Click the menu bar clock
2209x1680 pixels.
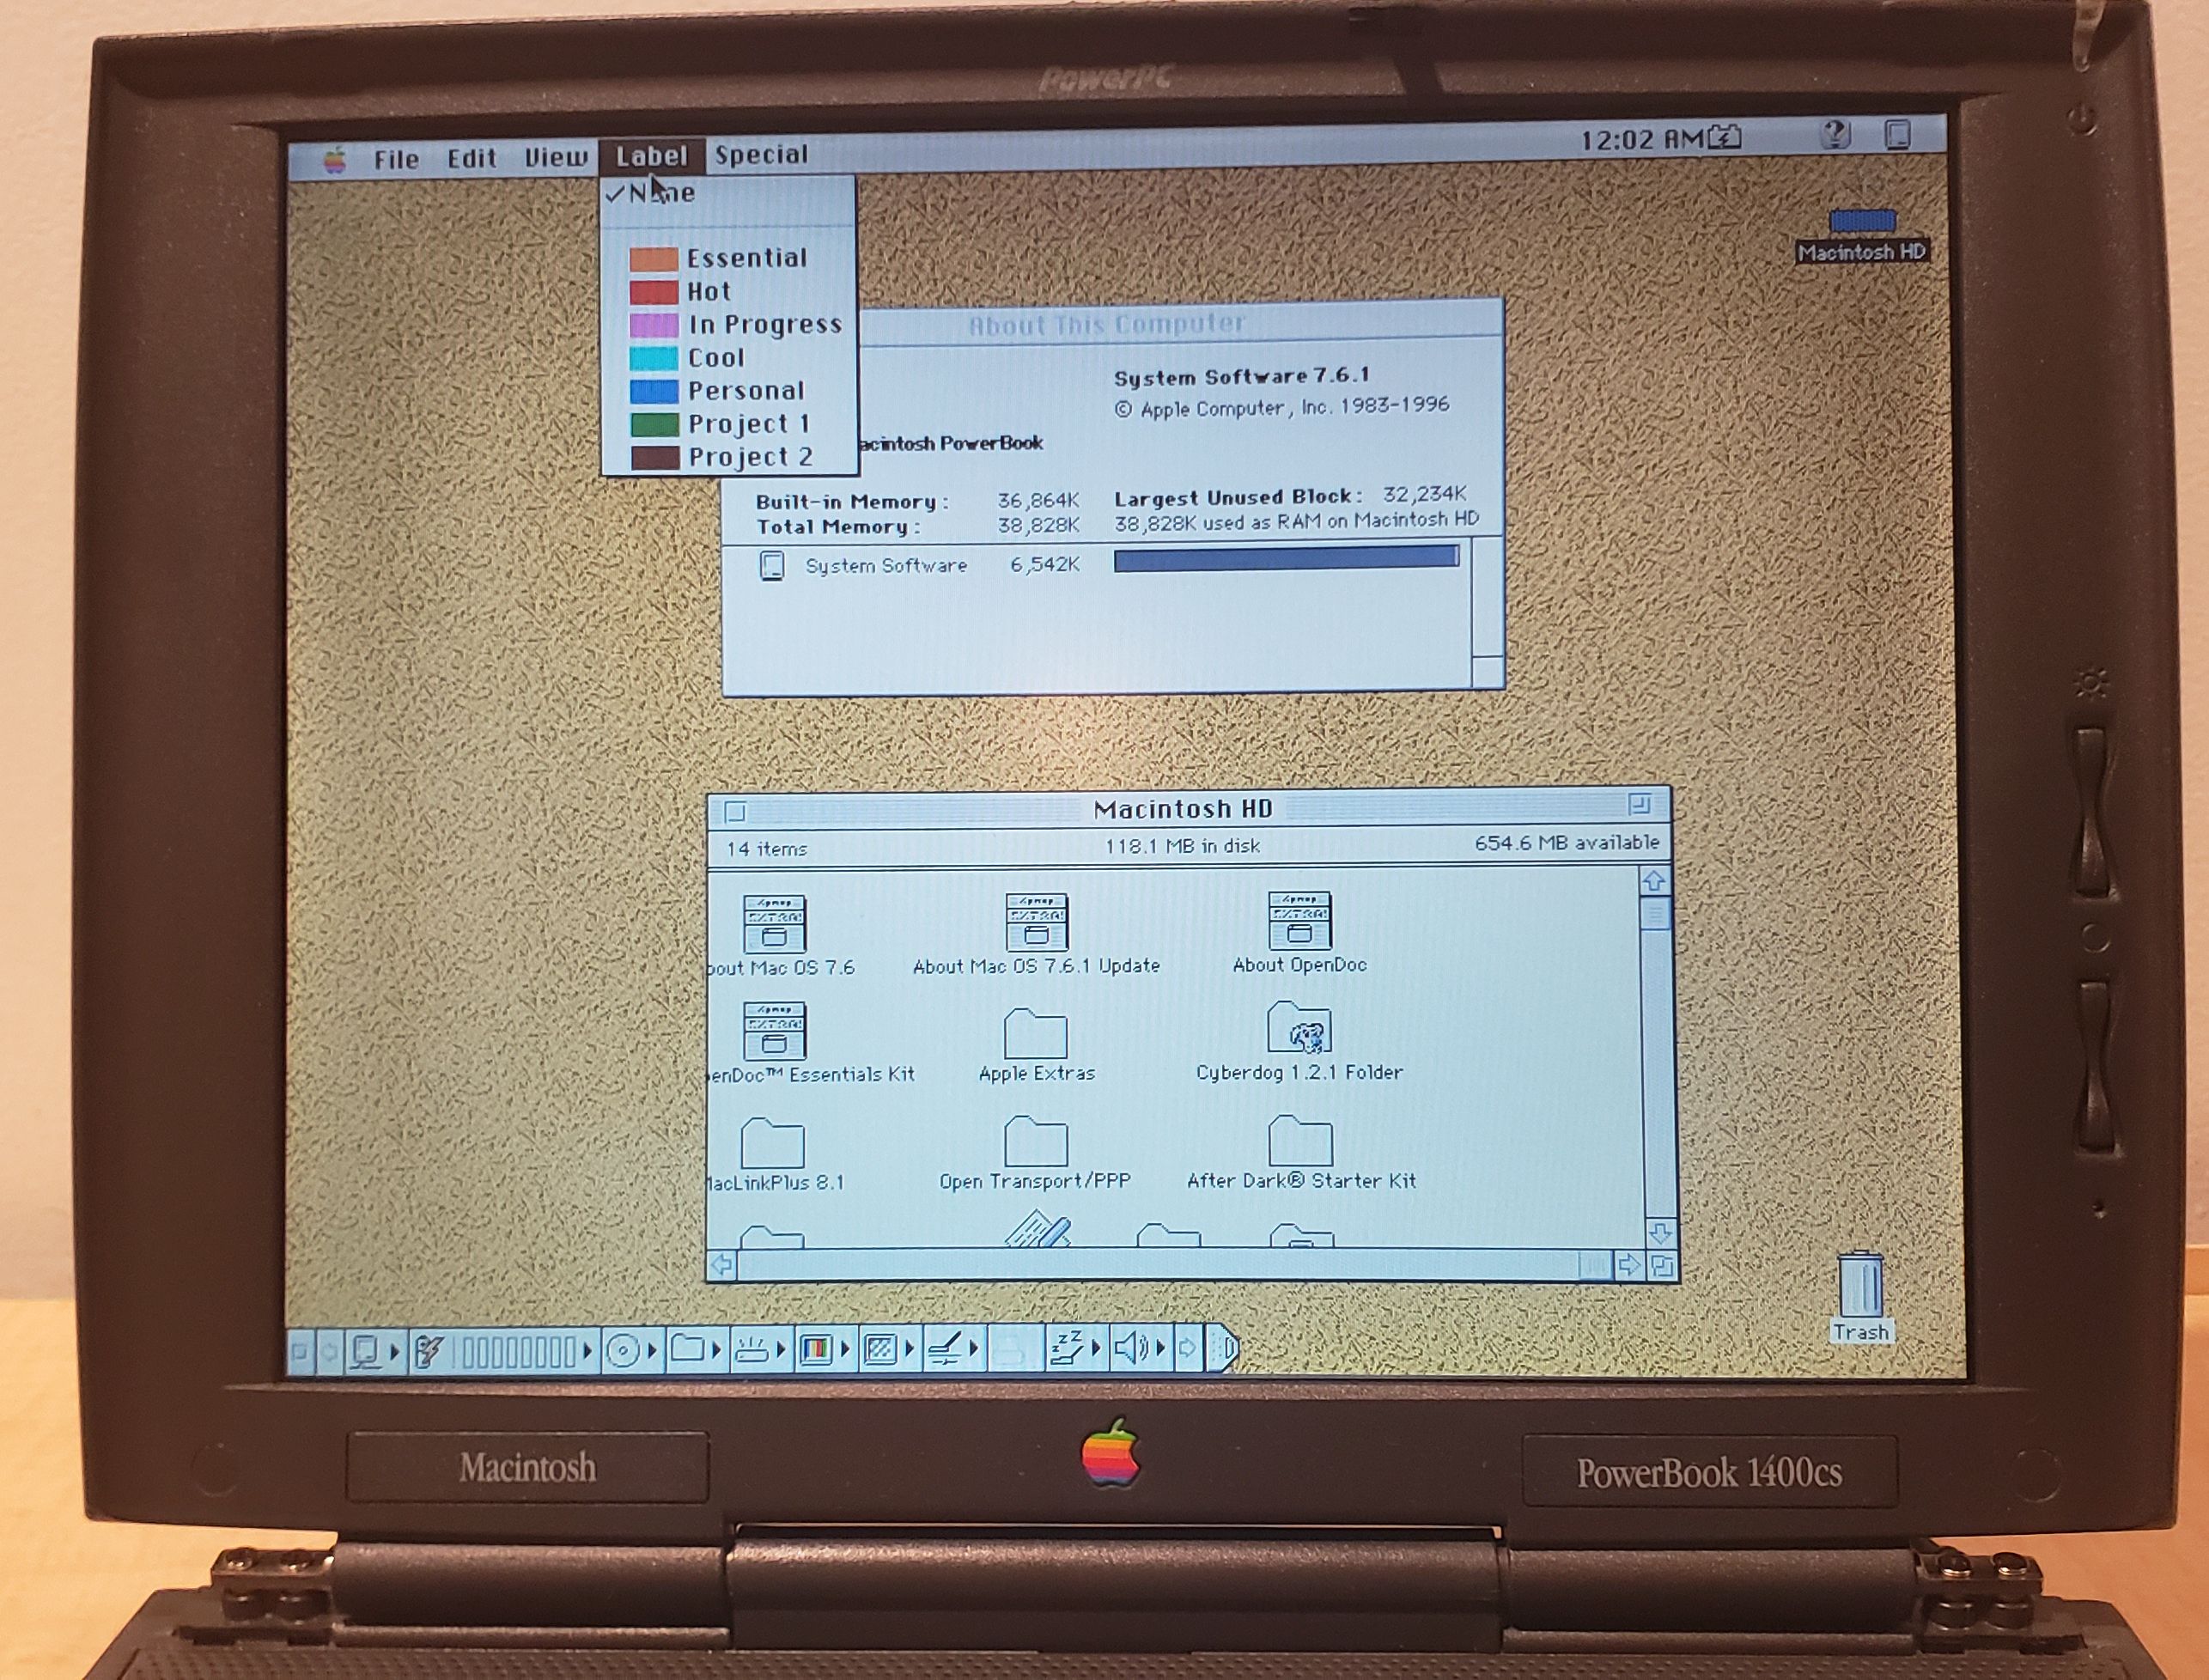point(1641,139)
